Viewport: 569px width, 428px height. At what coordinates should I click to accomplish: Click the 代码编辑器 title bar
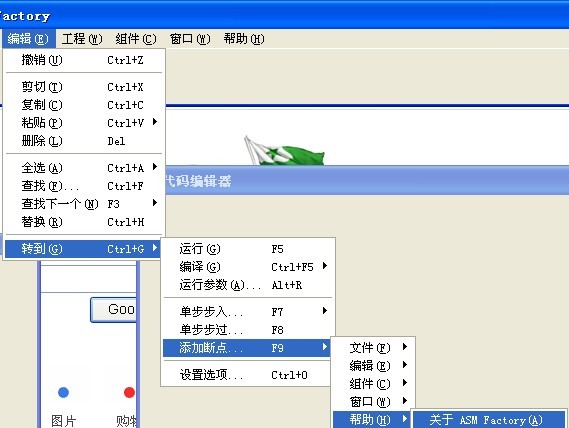click(x=367, y=180)
